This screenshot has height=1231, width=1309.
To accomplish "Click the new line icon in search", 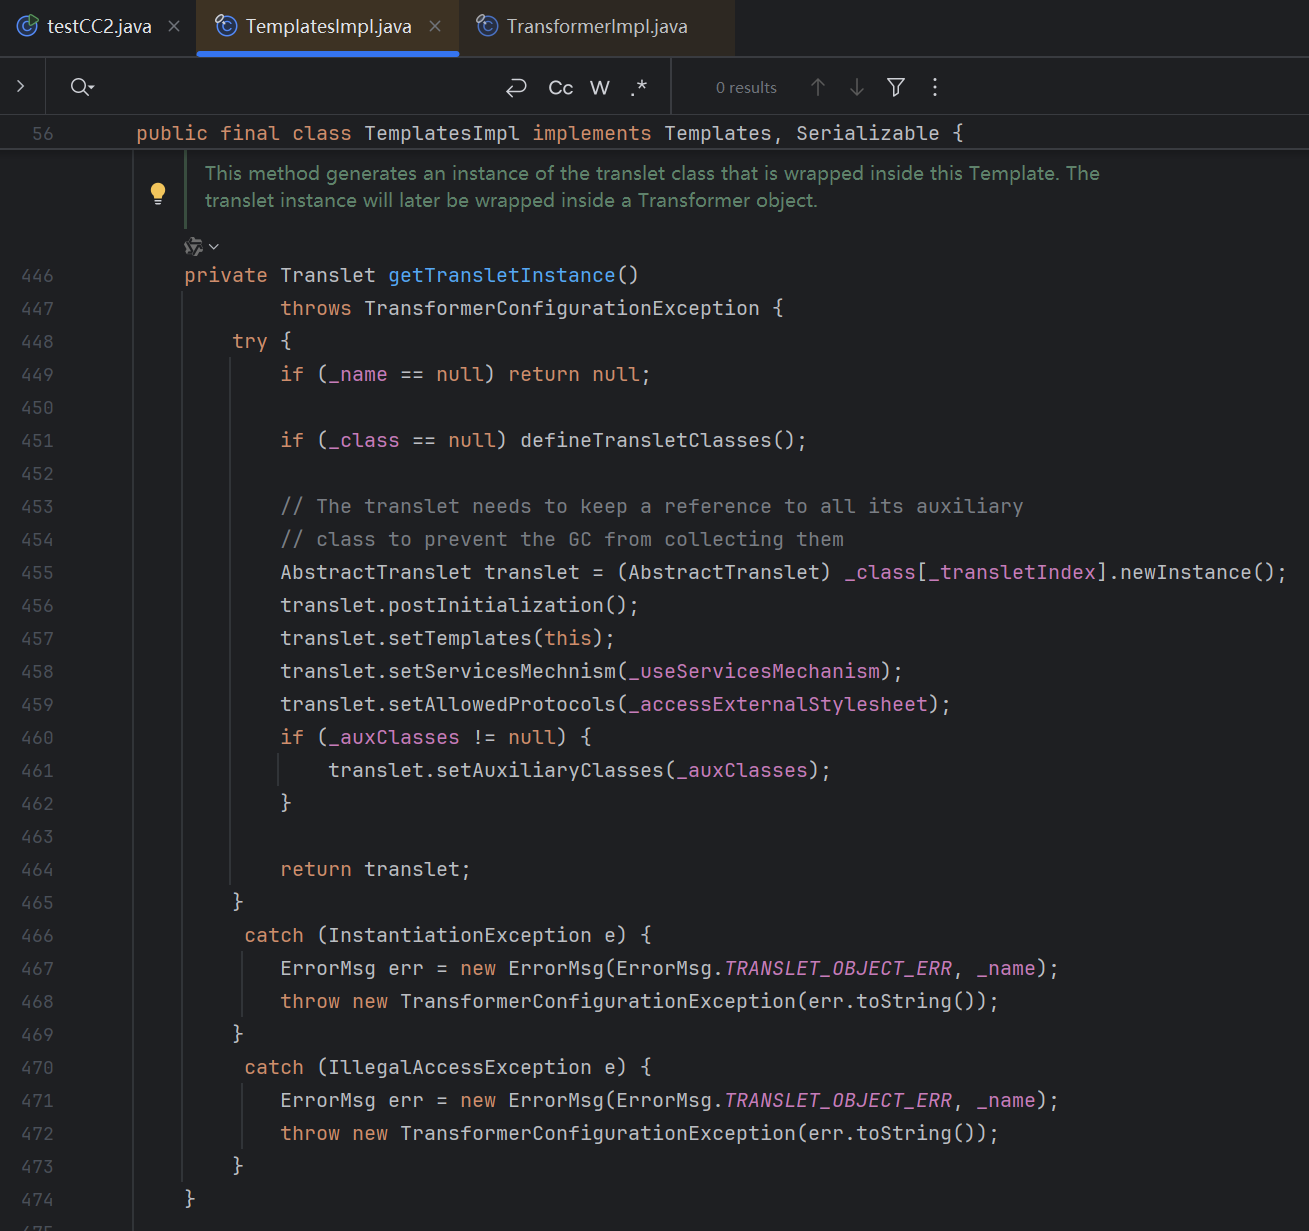I will click(516, 88).
